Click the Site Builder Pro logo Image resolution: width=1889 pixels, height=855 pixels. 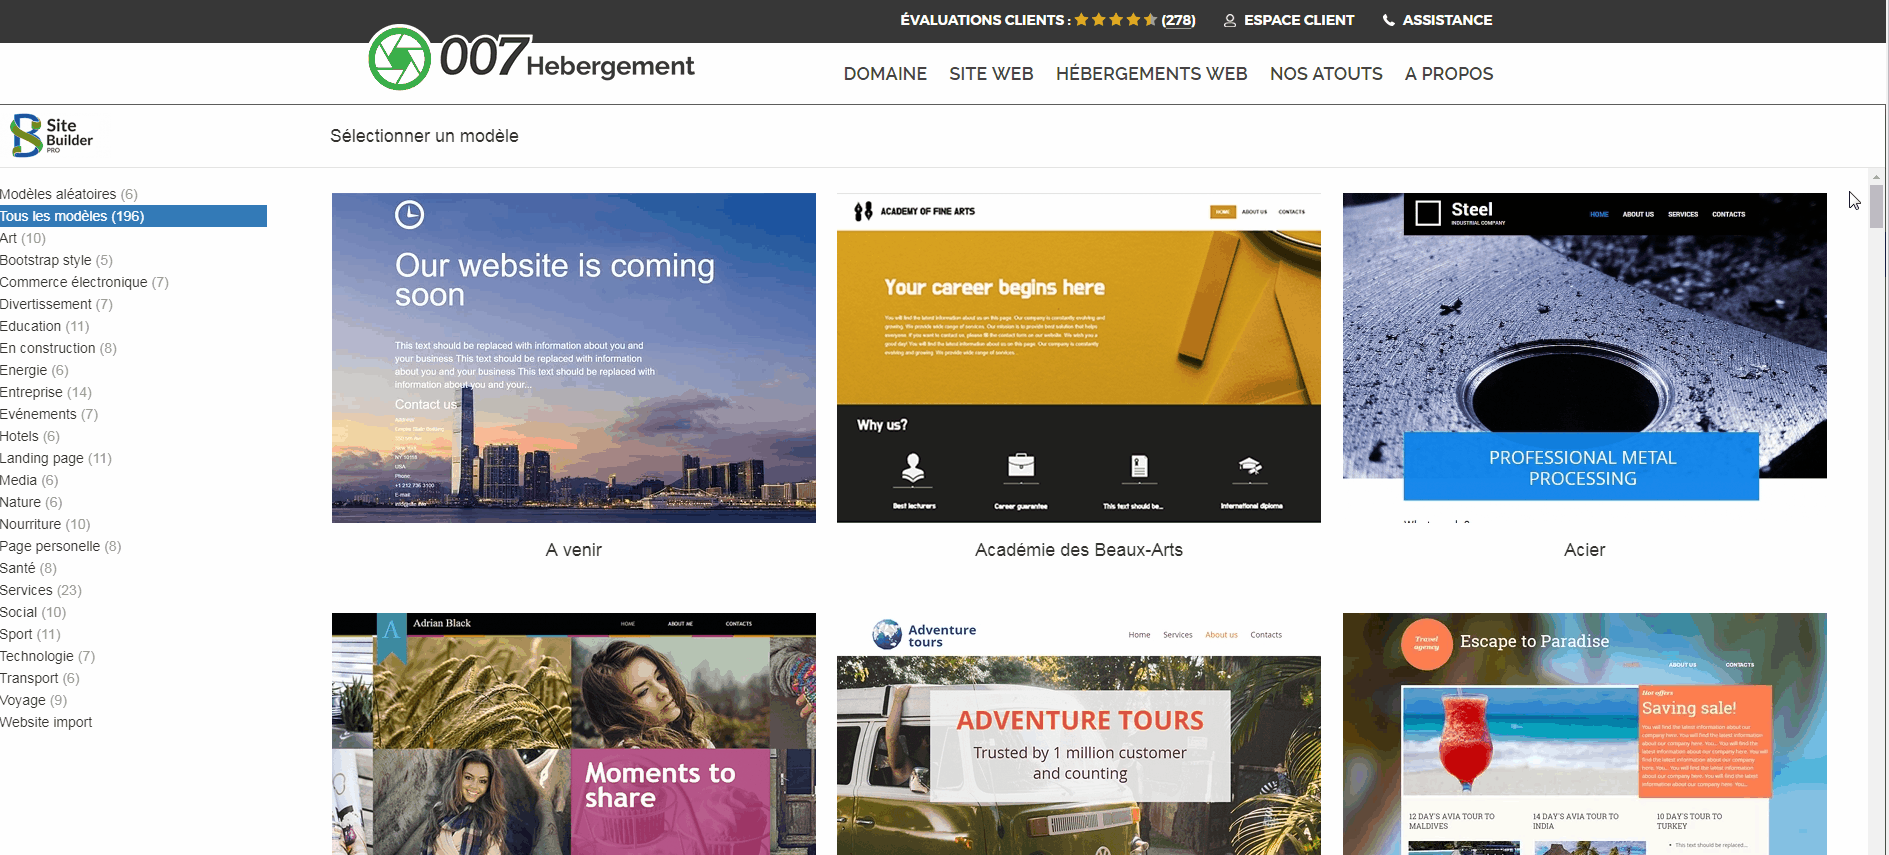(52, 135)
